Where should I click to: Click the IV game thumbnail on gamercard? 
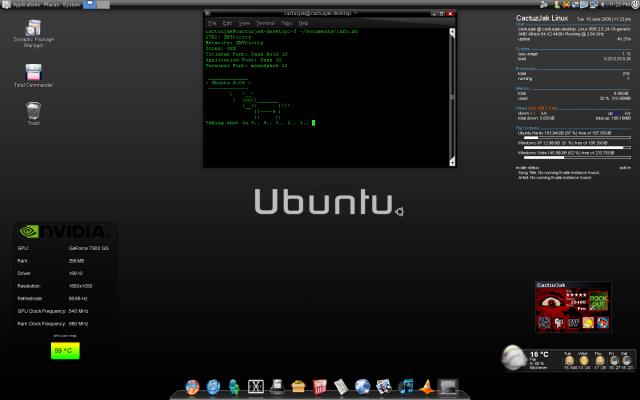pyautogui.click(x=573, y=323)
